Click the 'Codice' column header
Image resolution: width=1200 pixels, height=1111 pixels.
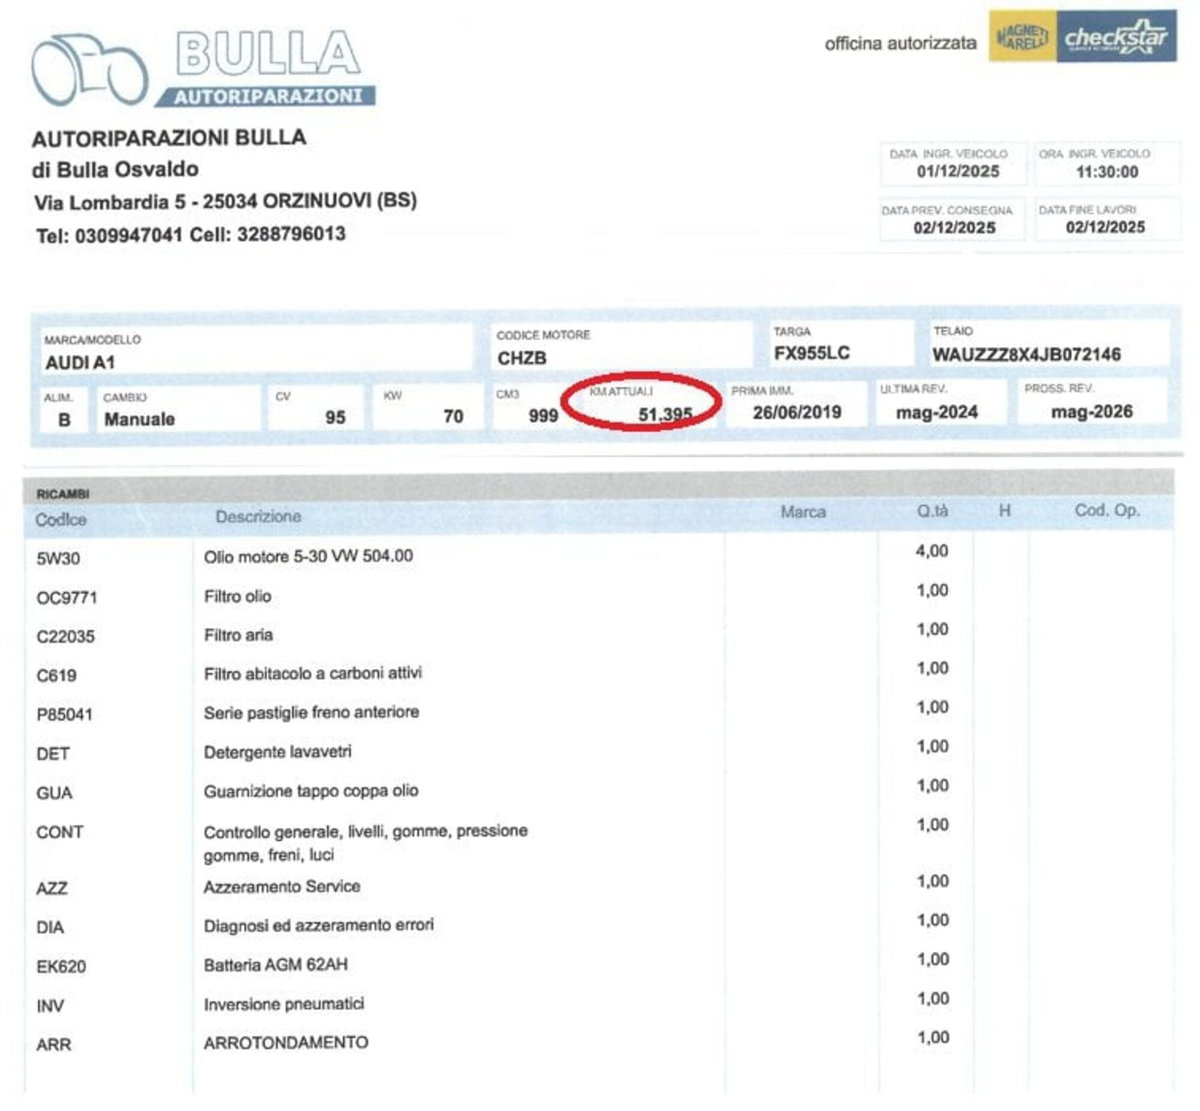(61, 520)
